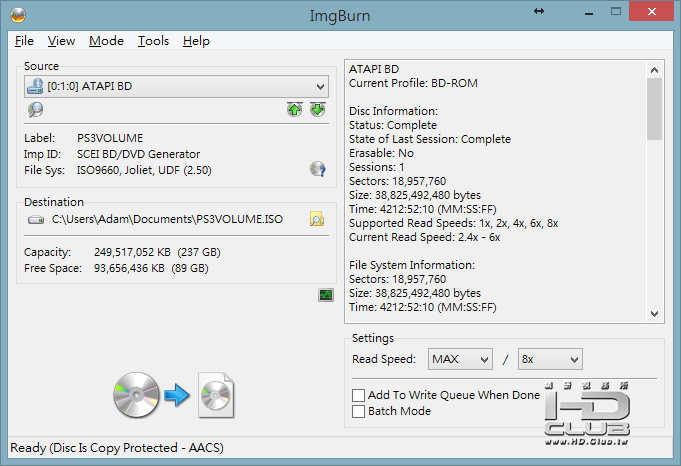Click the info panel scroll down arrow
681x466 pixels.
tap(655, 314)
